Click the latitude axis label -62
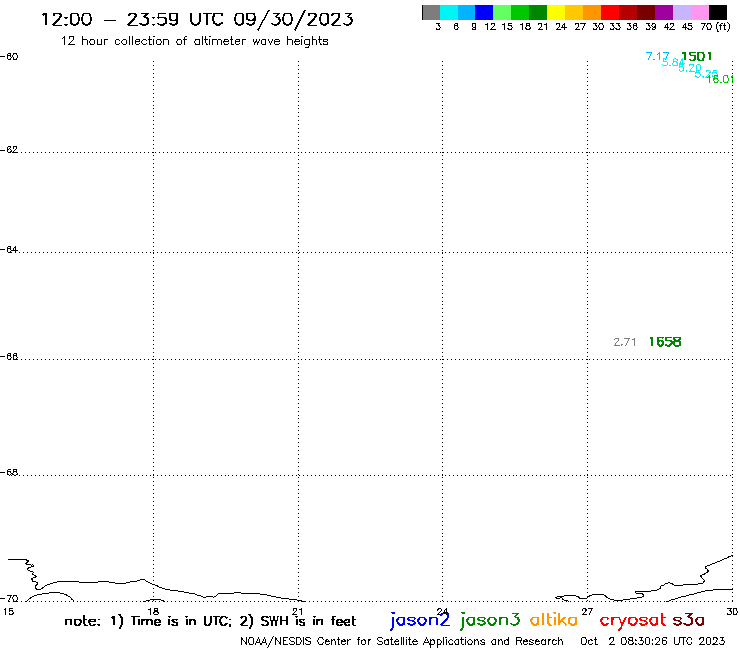The height and width of the screenshot is (650, 740). pyautogui.click(x=9, y=150)
